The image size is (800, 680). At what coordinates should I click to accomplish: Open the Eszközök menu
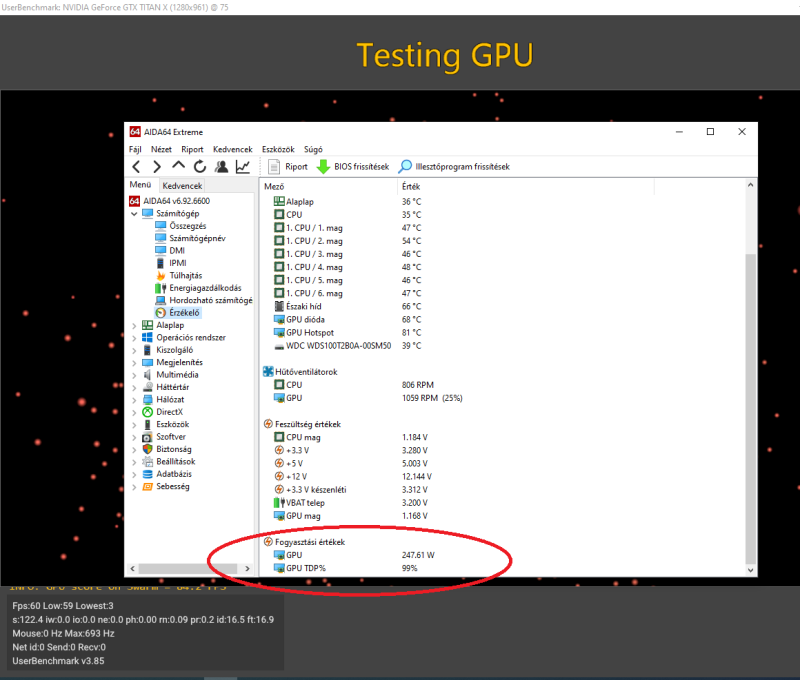tap(278, 149)
